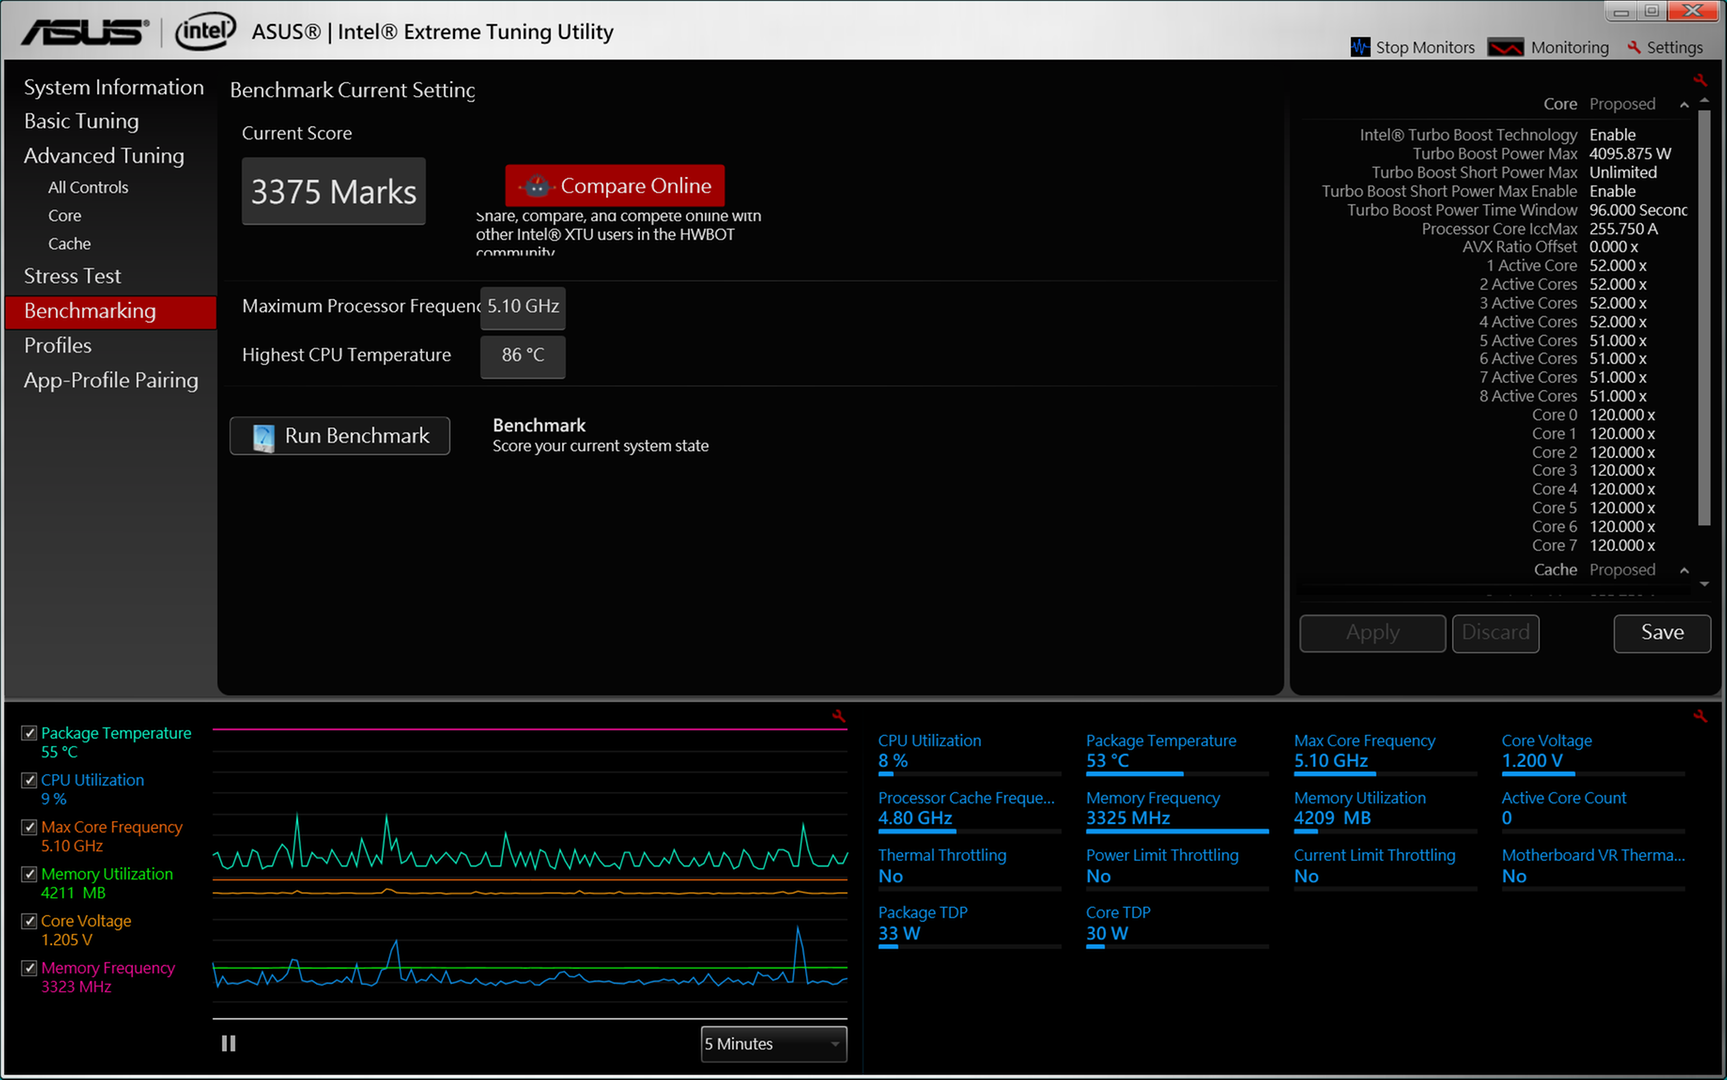Click the Package TDP 33 W tile
The width and height of the screenshot is (1727, 1080).
point(969,925)
